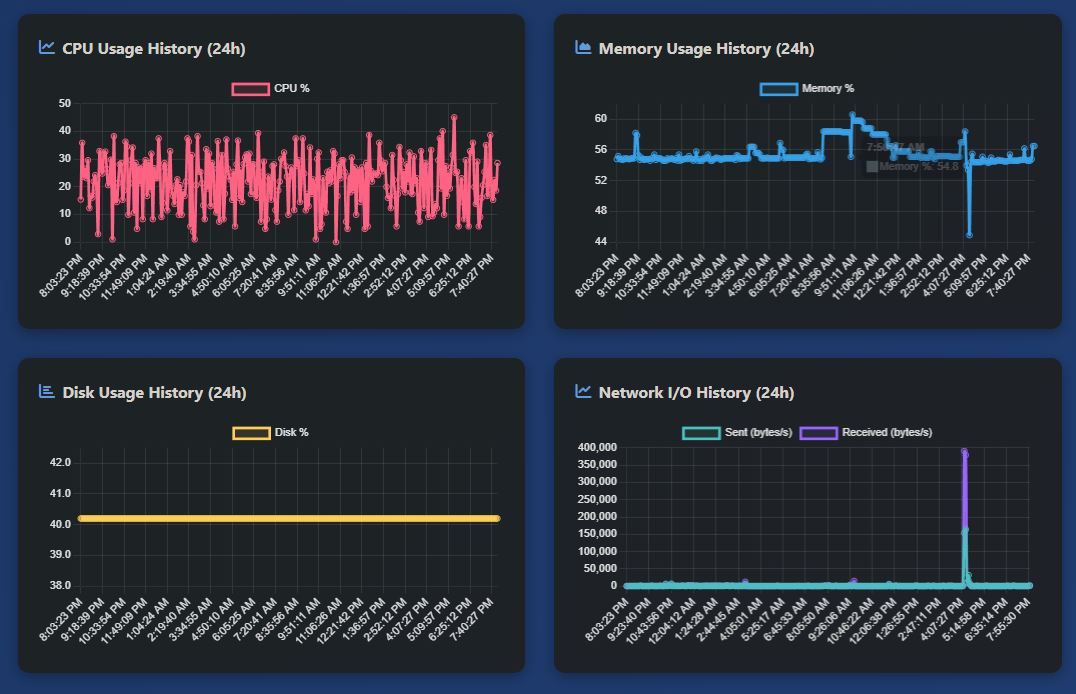
Task: Click the CPU Usage History line chart icon
Action: [46, 47]
